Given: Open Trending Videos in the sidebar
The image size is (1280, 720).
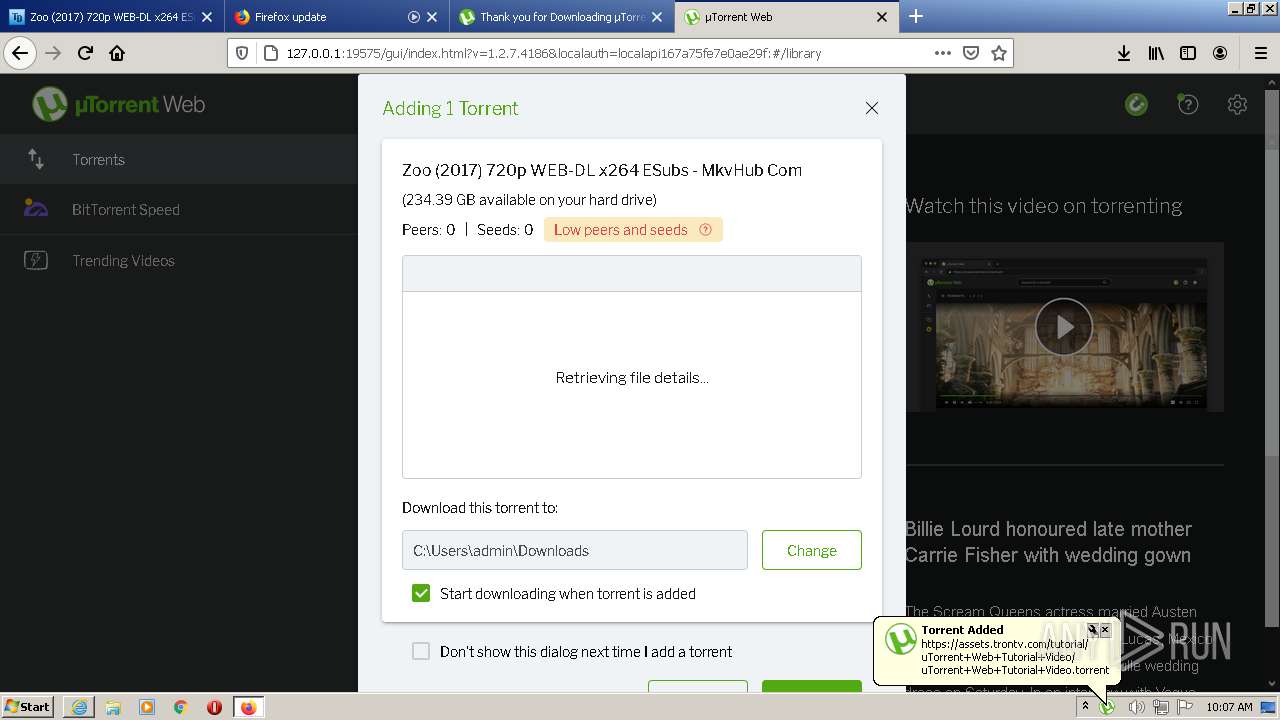Looking at the screenshot, I should [178, 261].
